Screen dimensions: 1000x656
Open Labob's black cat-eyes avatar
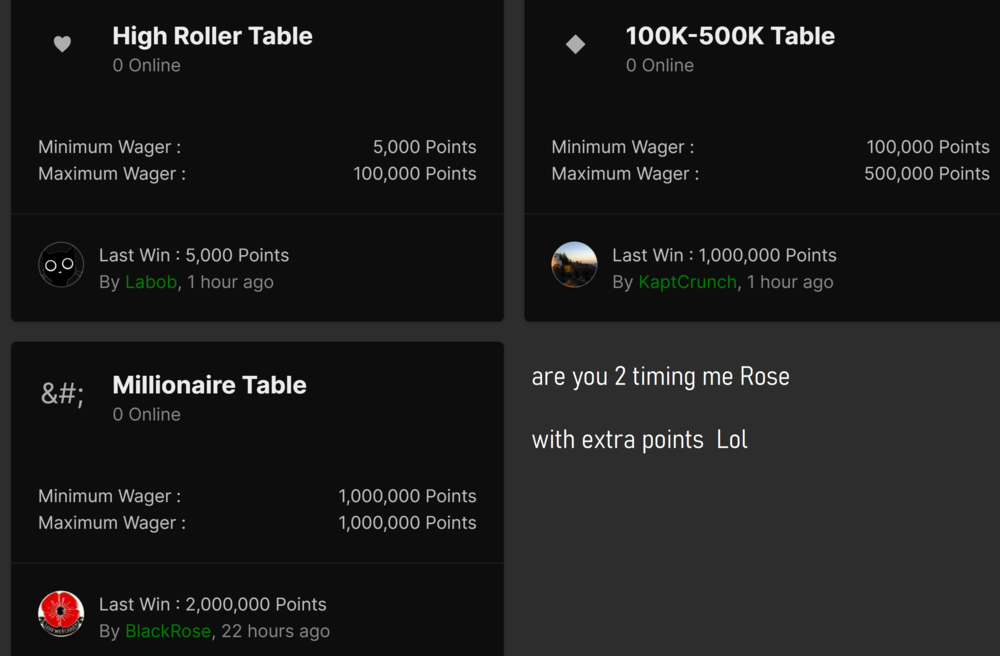pos(61,265)
